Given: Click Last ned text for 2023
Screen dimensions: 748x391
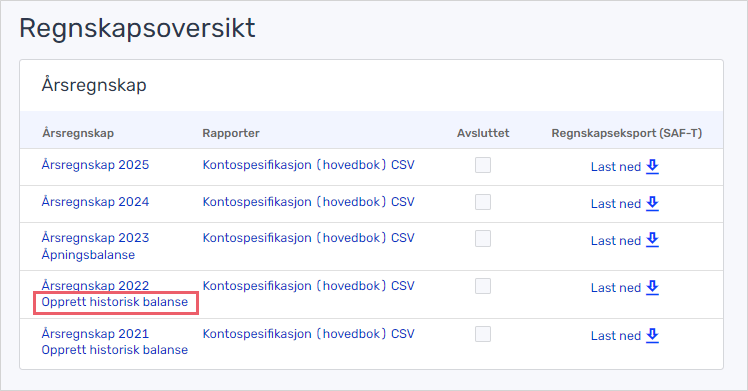Looking at the screenshot, I should pyautogui.click(x=616, y=241).
